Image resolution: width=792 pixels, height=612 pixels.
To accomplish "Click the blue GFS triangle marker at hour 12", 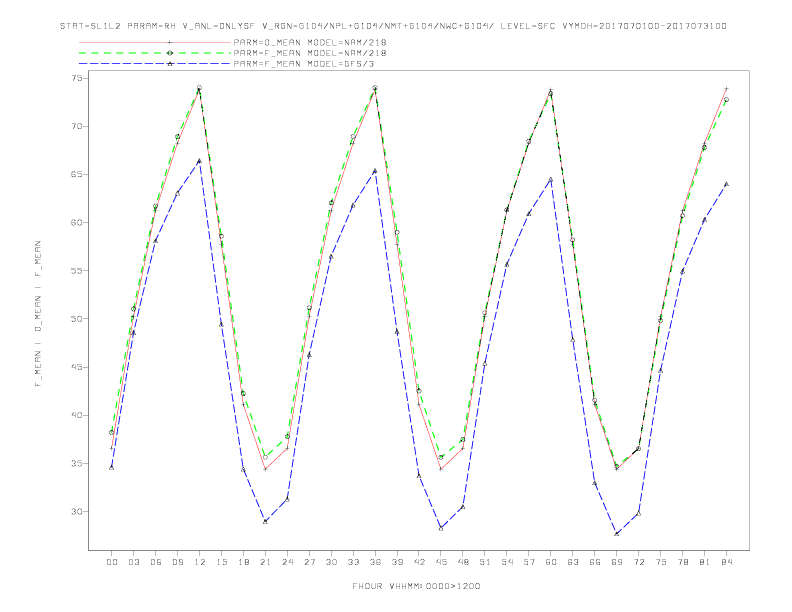I will [200, 161].
